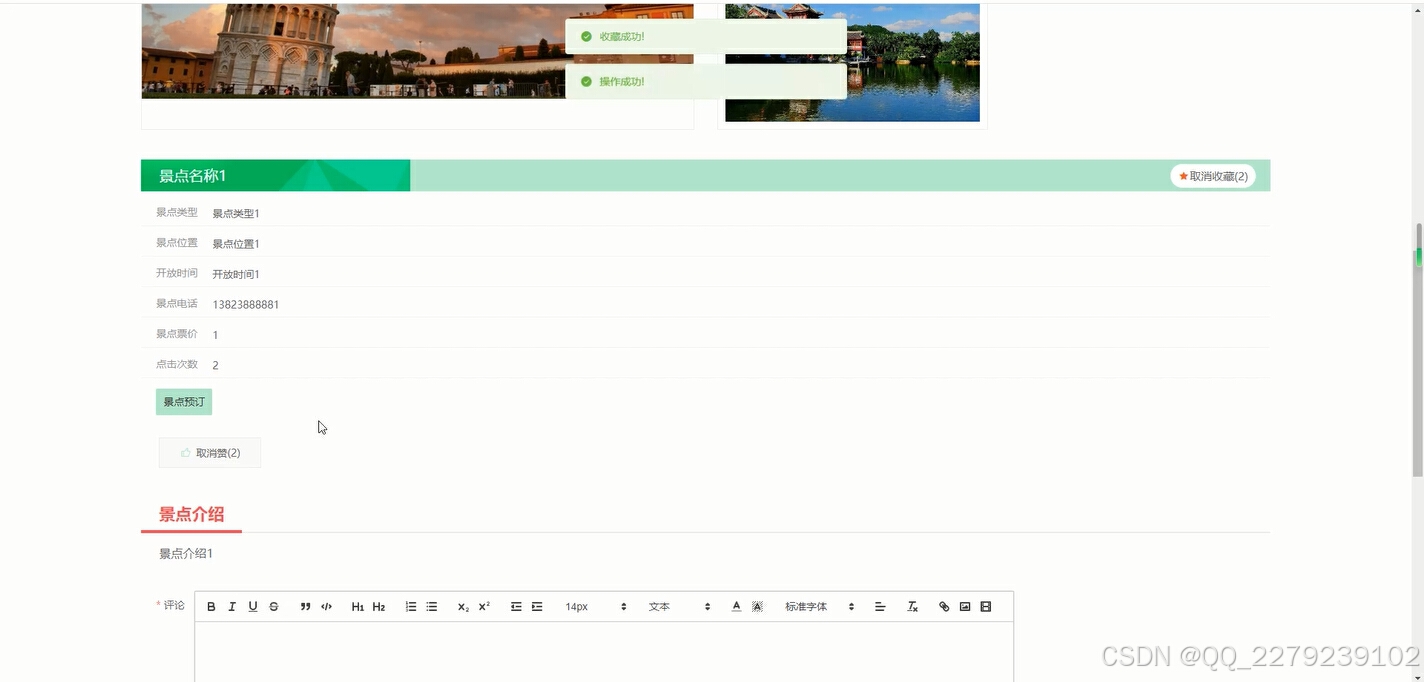Apply strikethrough formatting to comment text

pyautogui.click(x=273, y=606)
